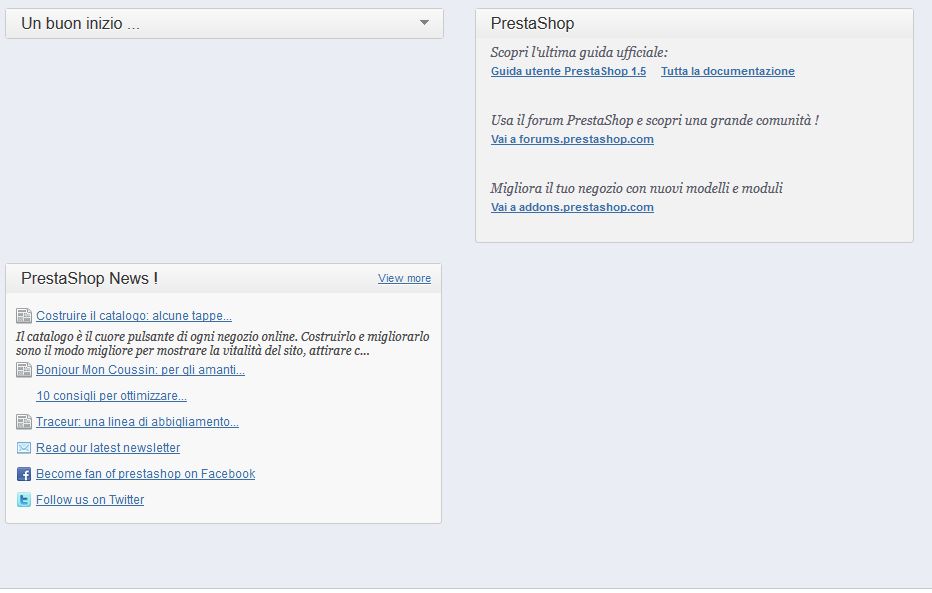Viewport: 932px width, 593px height.
Task: Click 'Follow us on Twitter' link
Action: tap(90, 500)
